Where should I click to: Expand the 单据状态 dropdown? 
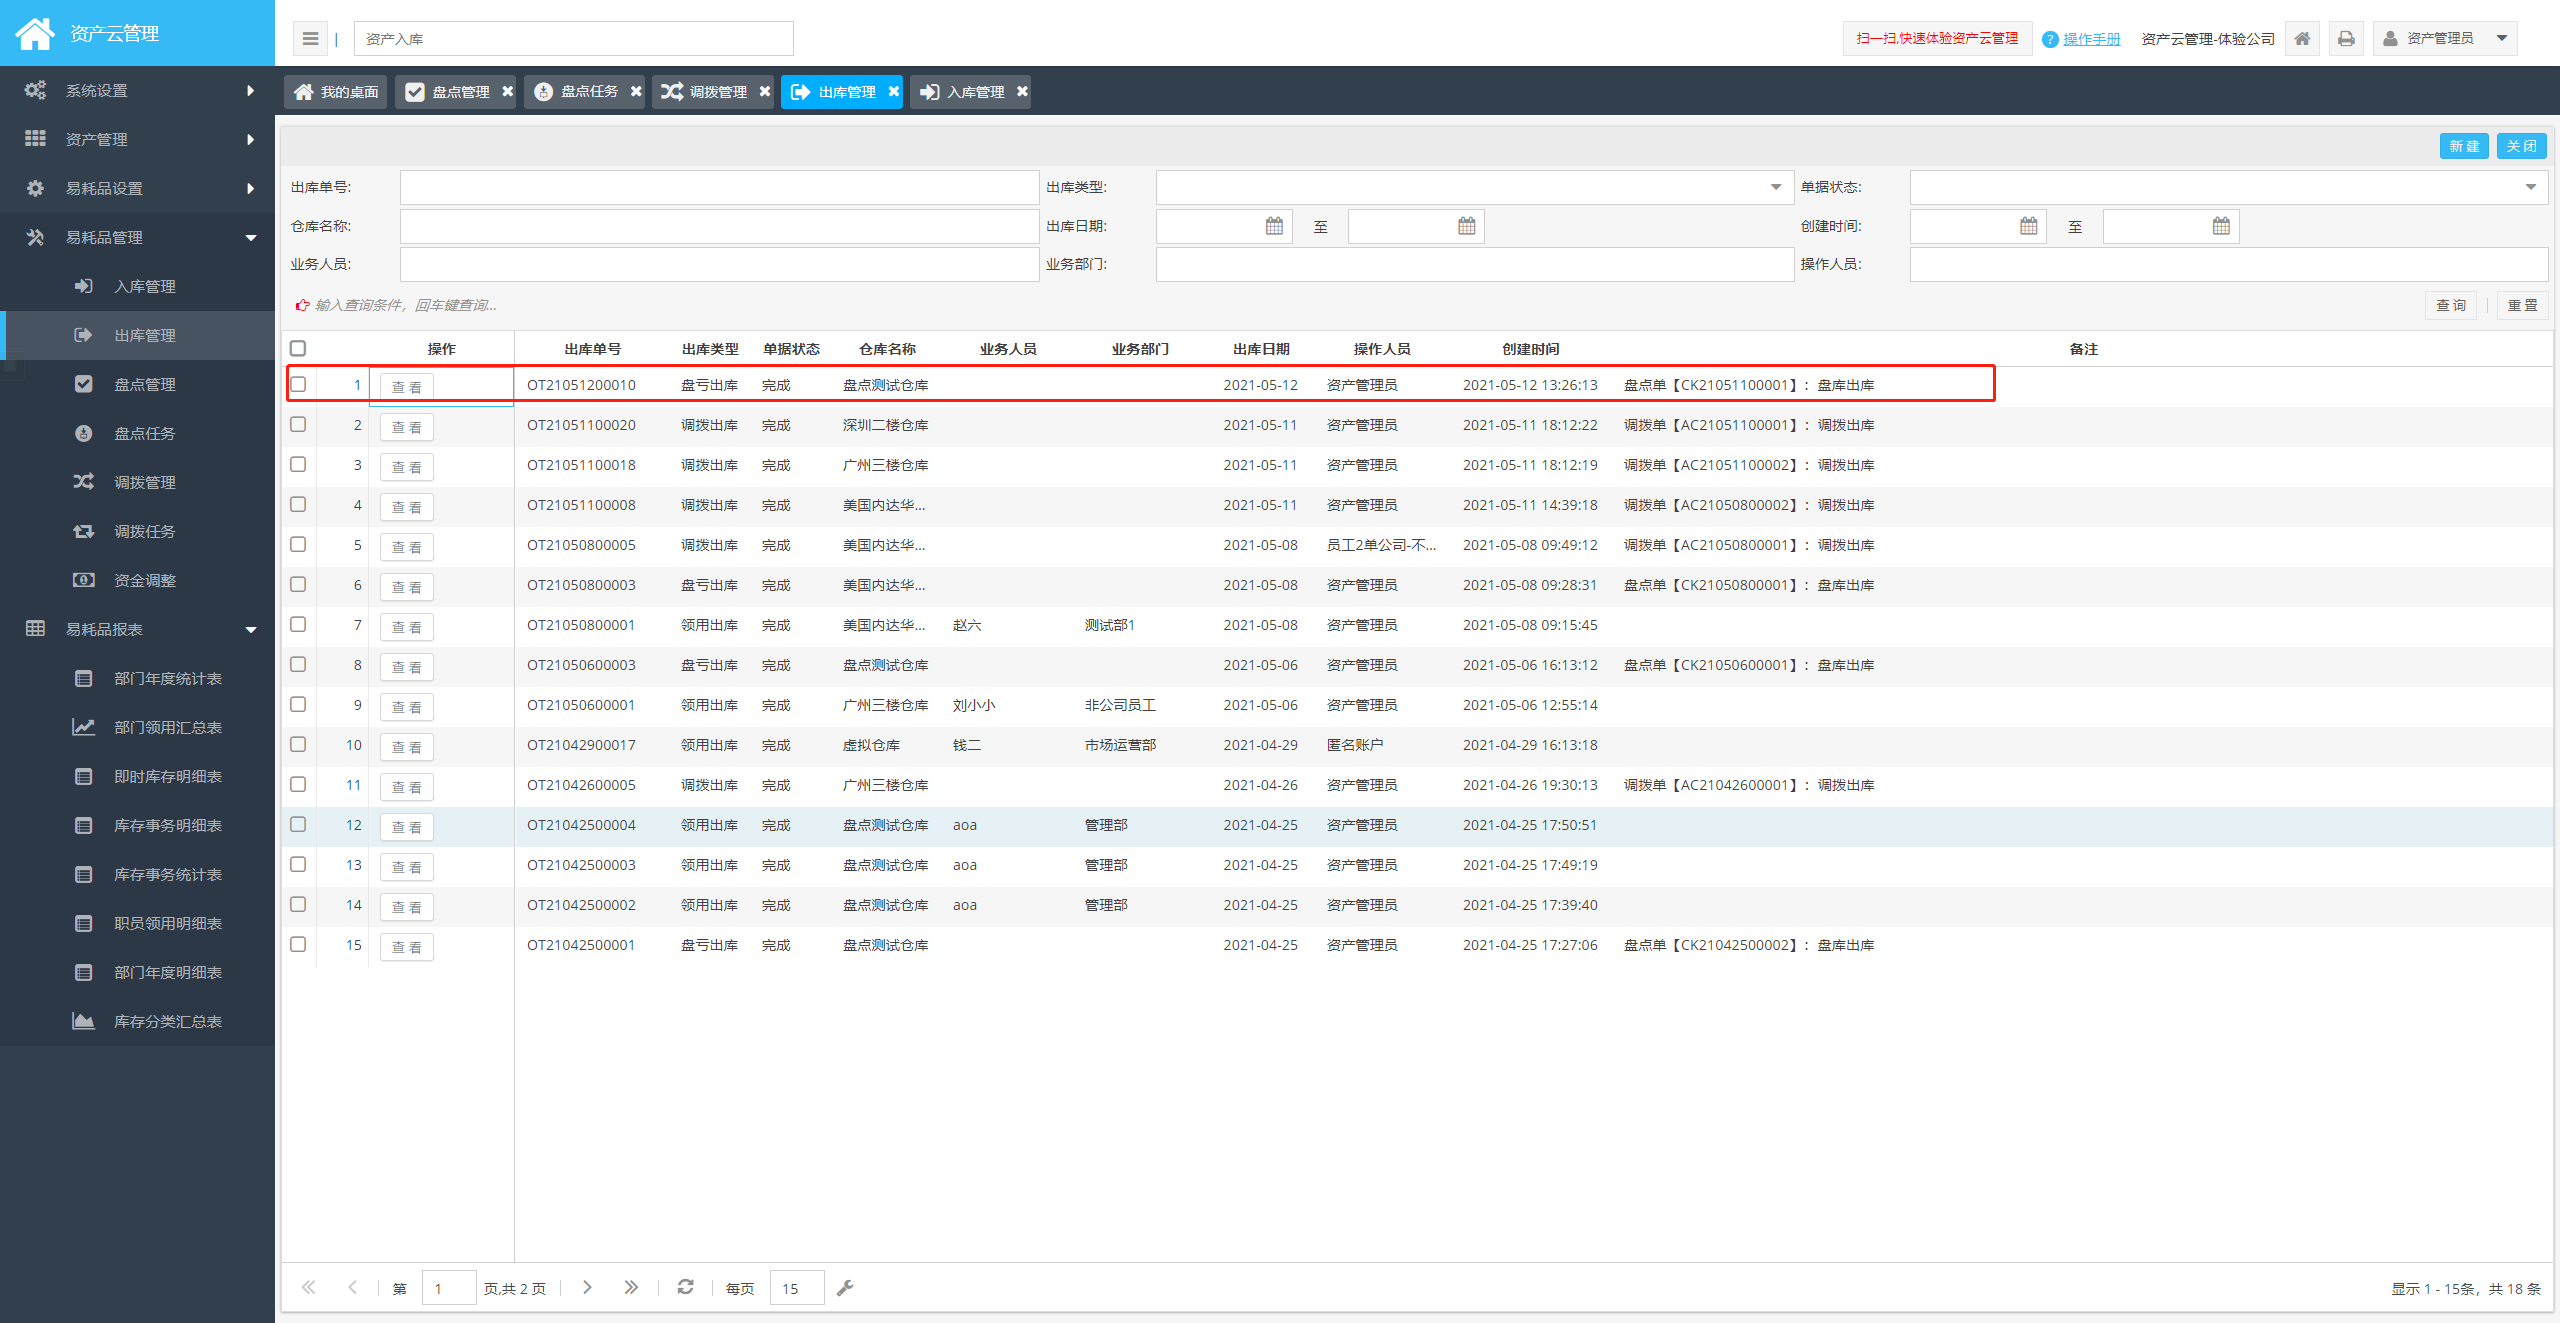[x=2530, y=187]
